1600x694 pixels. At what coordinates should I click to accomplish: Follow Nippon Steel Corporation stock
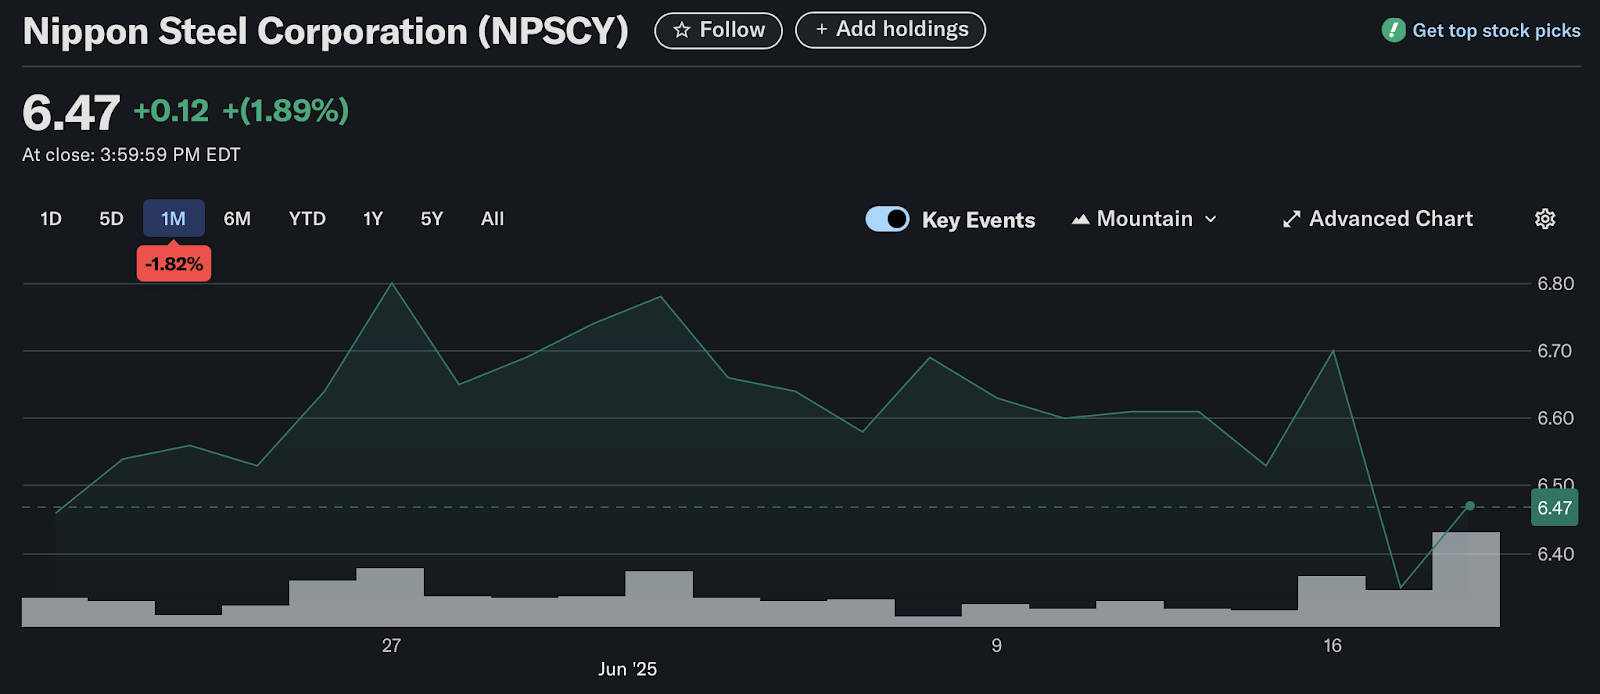[x=718, y=30]
